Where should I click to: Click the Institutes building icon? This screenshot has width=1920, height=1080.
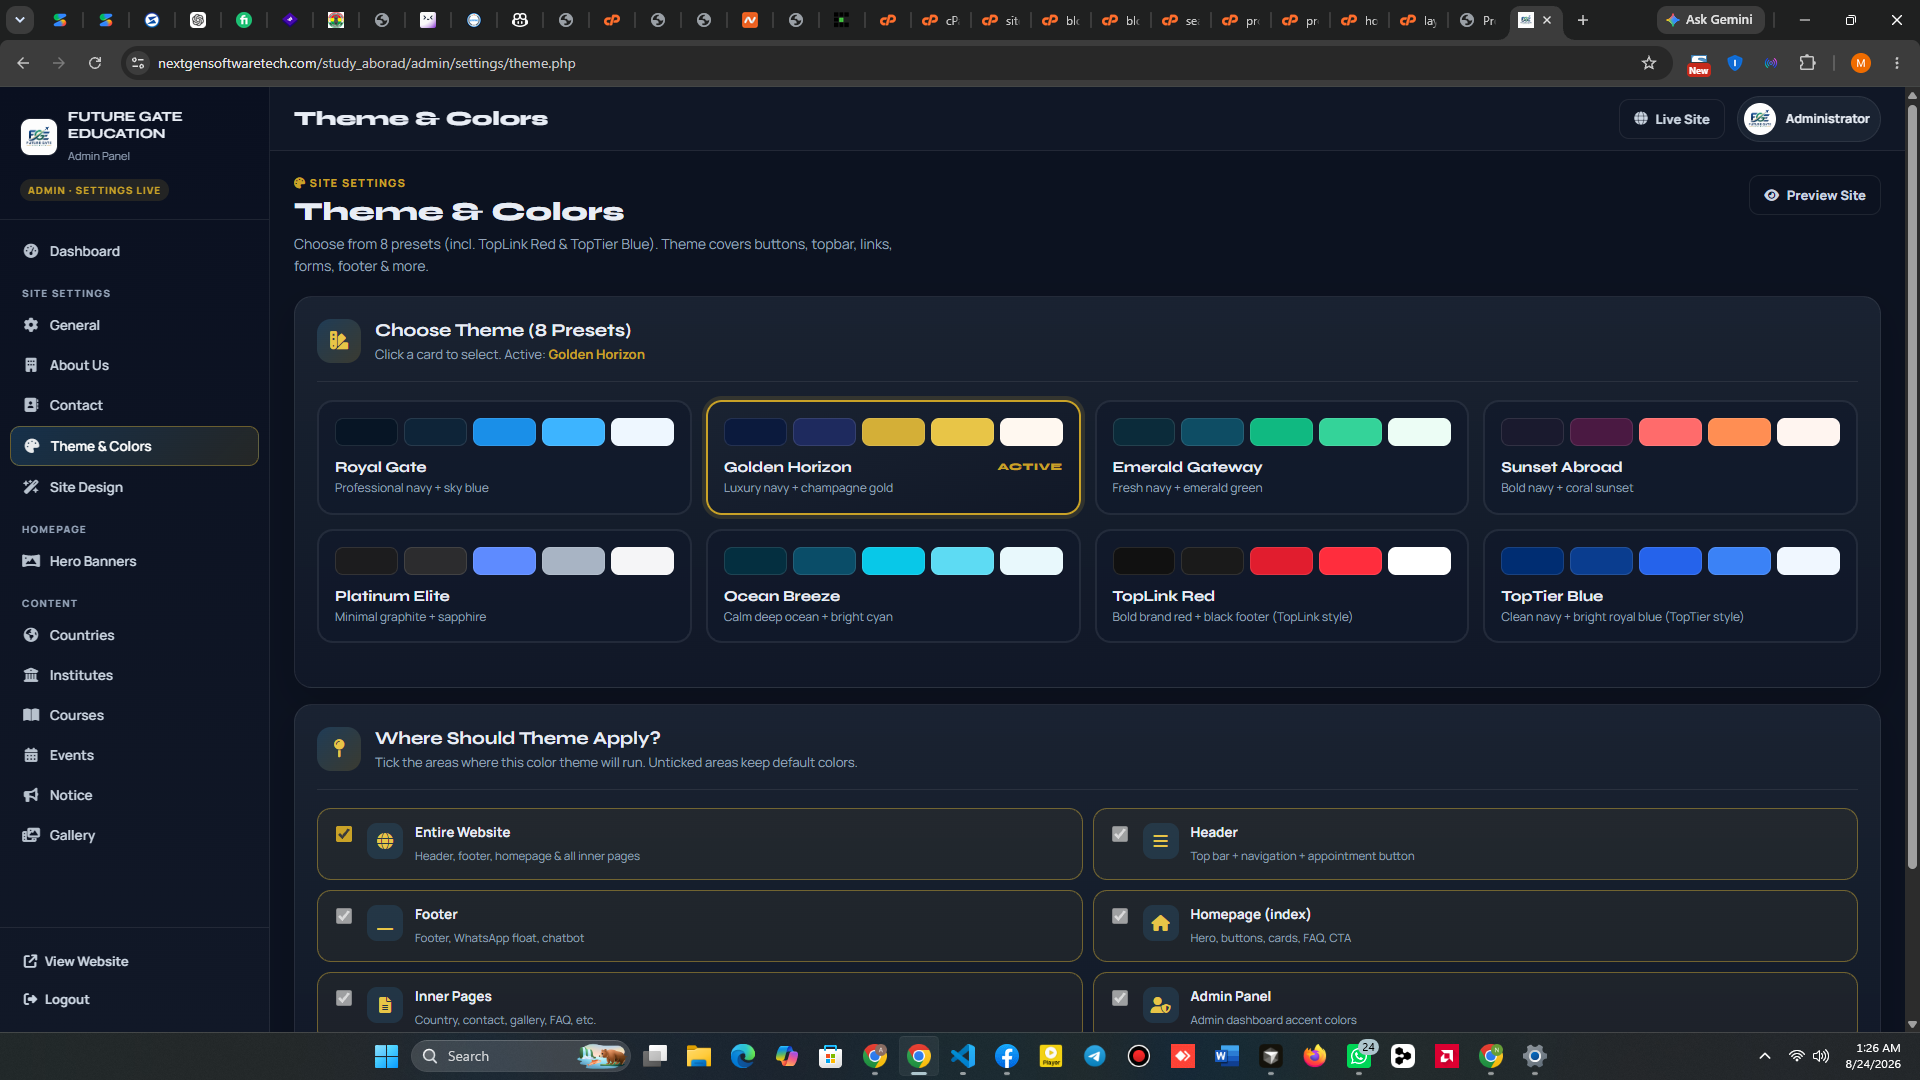[x=31, y=675]
